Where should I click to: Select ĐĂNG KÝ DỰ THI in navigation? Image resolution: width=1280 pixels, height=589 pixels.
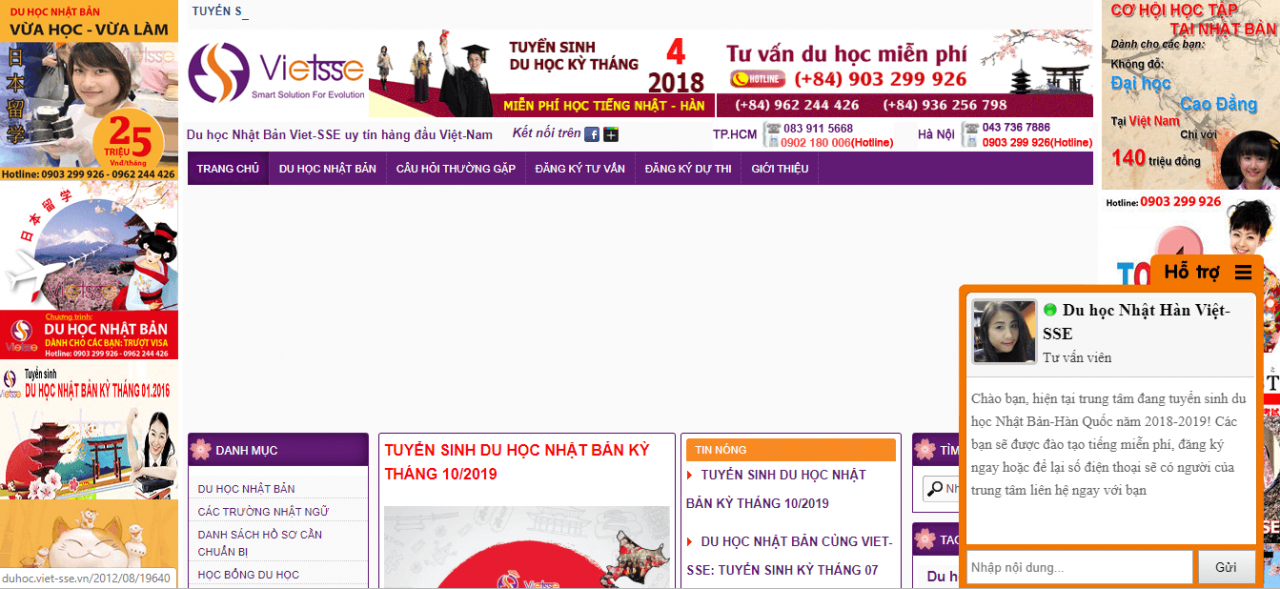point(688,169)
